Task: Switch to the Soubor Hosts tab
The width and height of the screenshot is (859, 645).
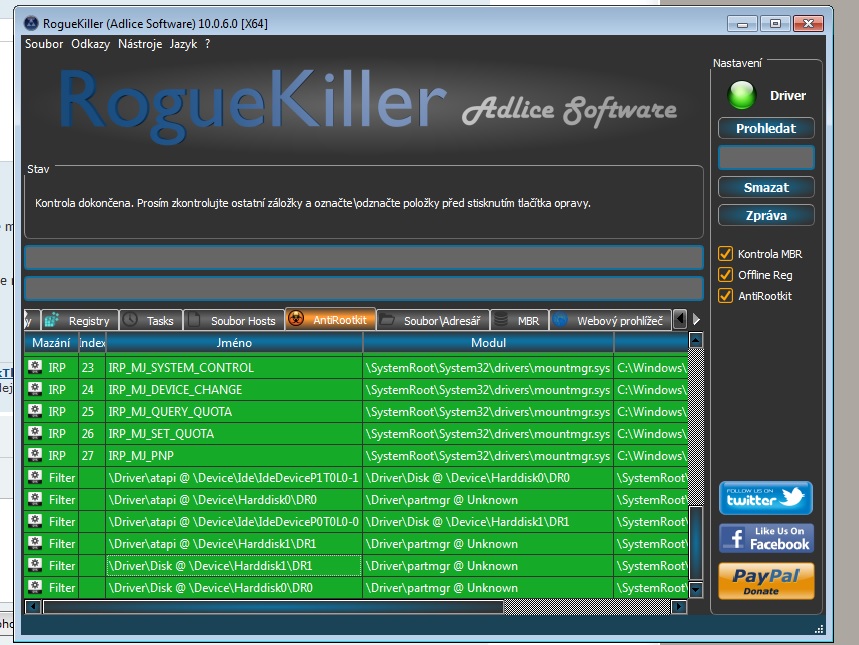Action: click(234, 320)
